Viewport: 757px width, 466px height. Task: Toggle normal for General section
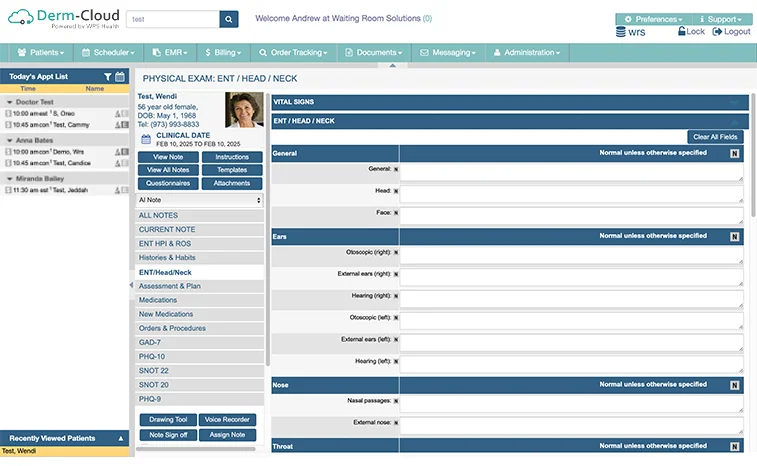pyautogui.click(x=734, y=154)
